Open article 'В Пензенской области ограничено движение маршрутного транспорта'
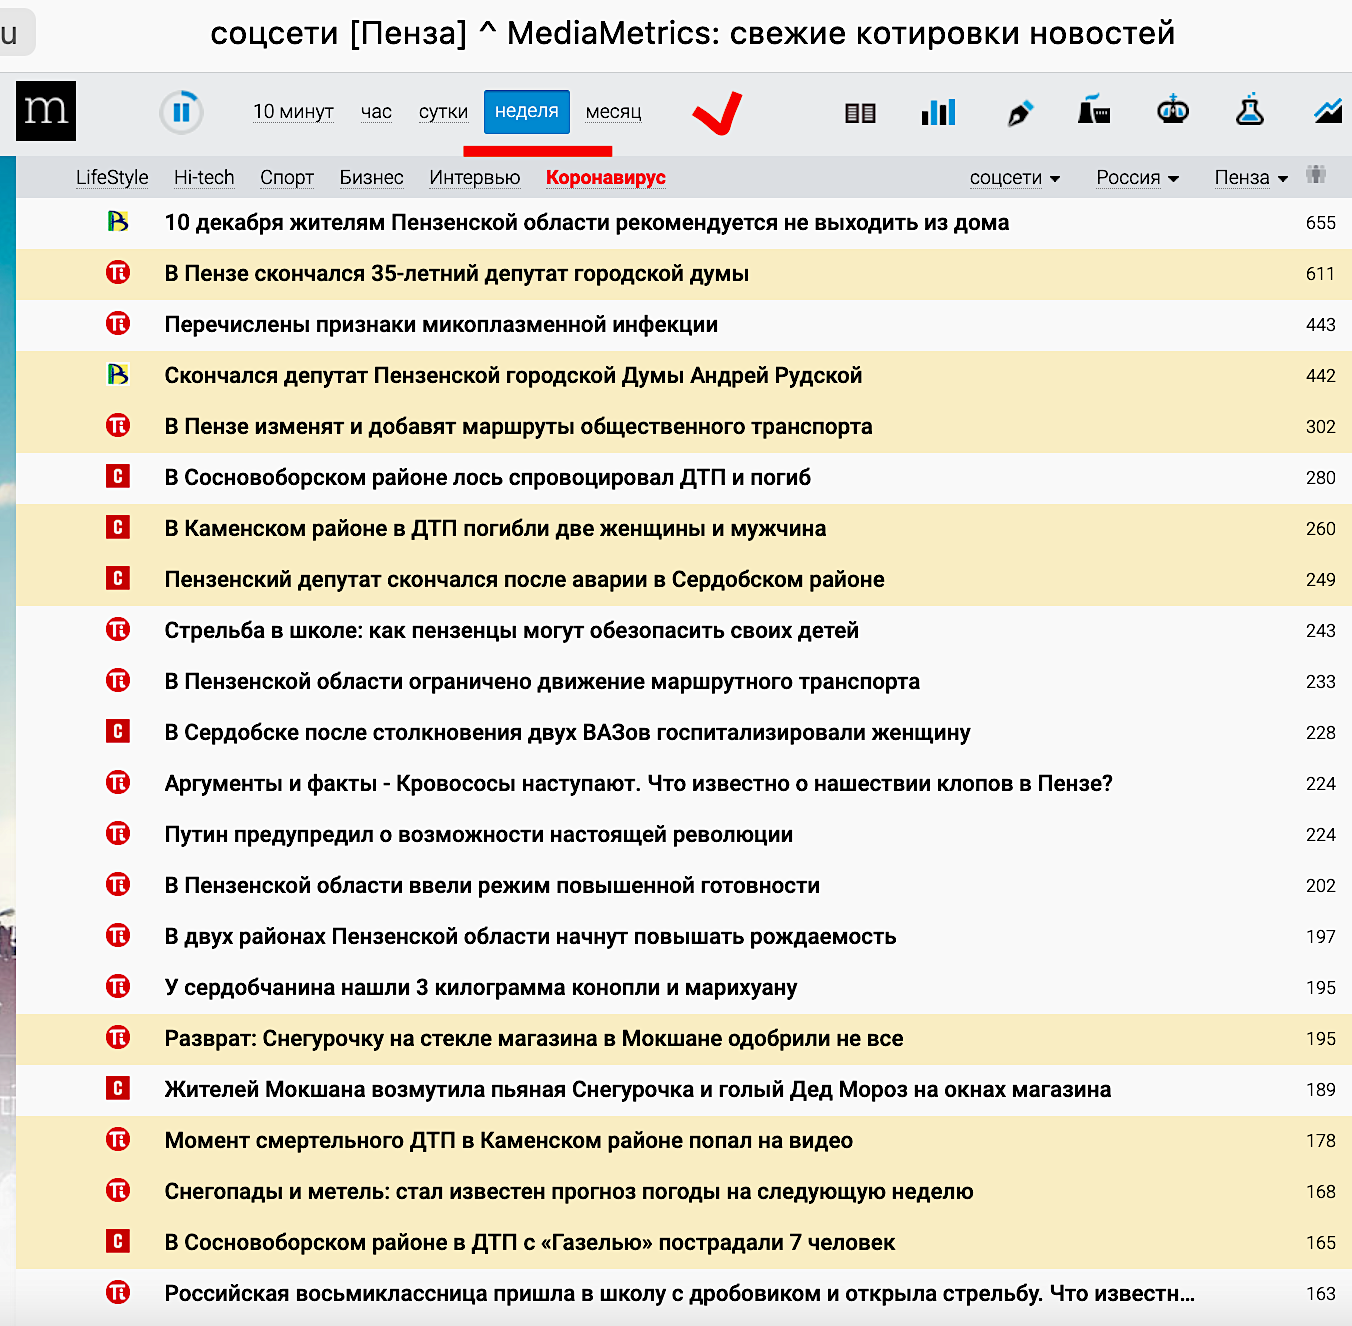This screenshot has height=1326, width=1352. [x=542, y=681]
